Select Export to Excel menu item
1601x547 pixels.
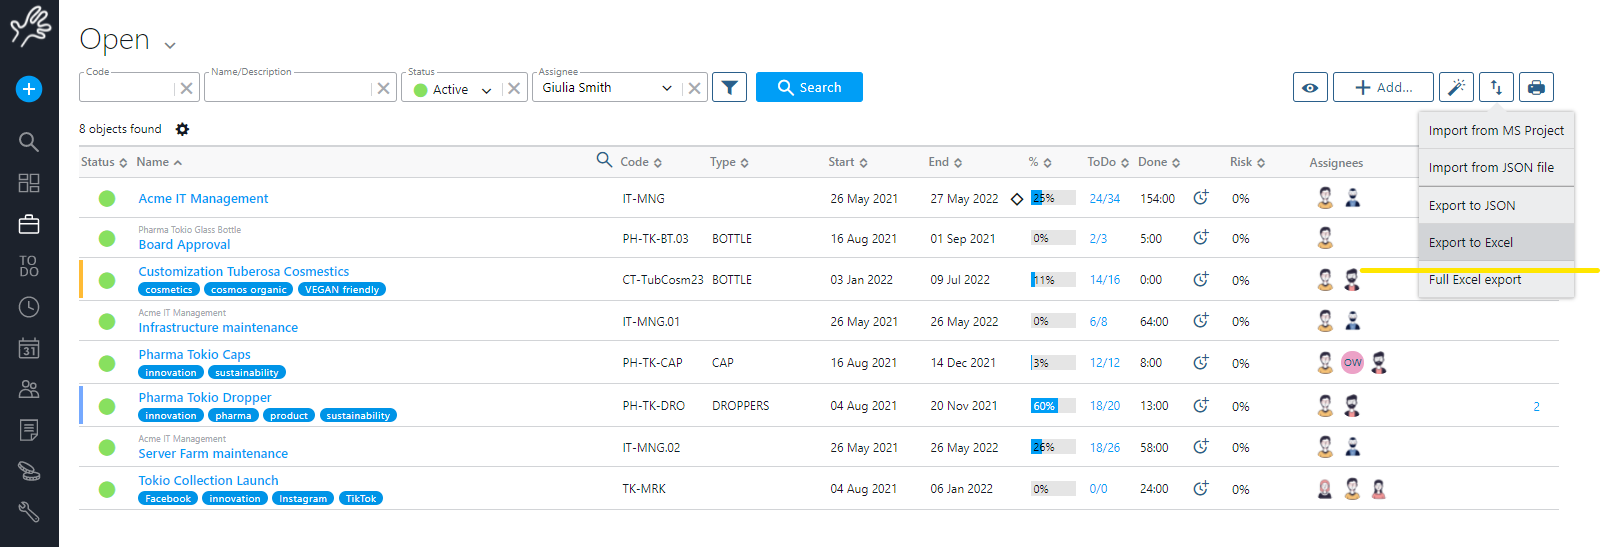1470,242
